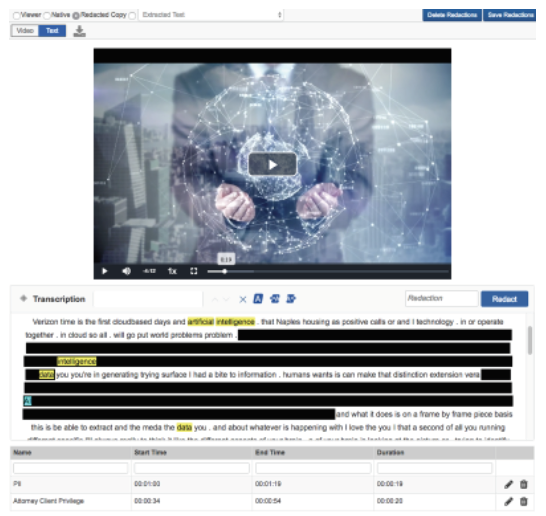Select the Redacted Copy radio button

point(76,15)
